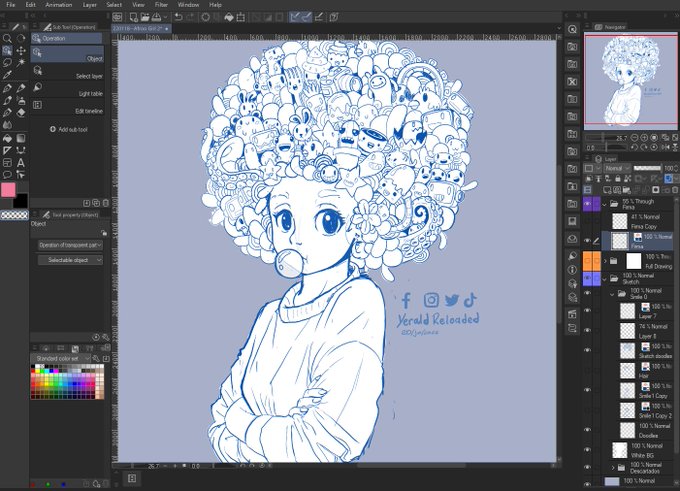The height and width of the screenshot is (491, 680).
Task: Click the Redo arrow in command bar
Action: [190, 17]
